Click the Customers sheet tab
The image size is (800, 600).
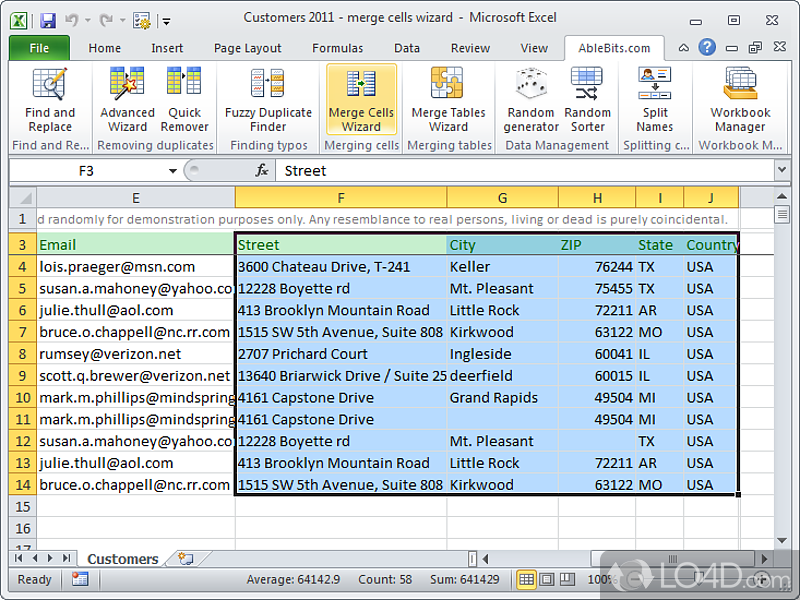pyautogui.click(x=122, y=559)
